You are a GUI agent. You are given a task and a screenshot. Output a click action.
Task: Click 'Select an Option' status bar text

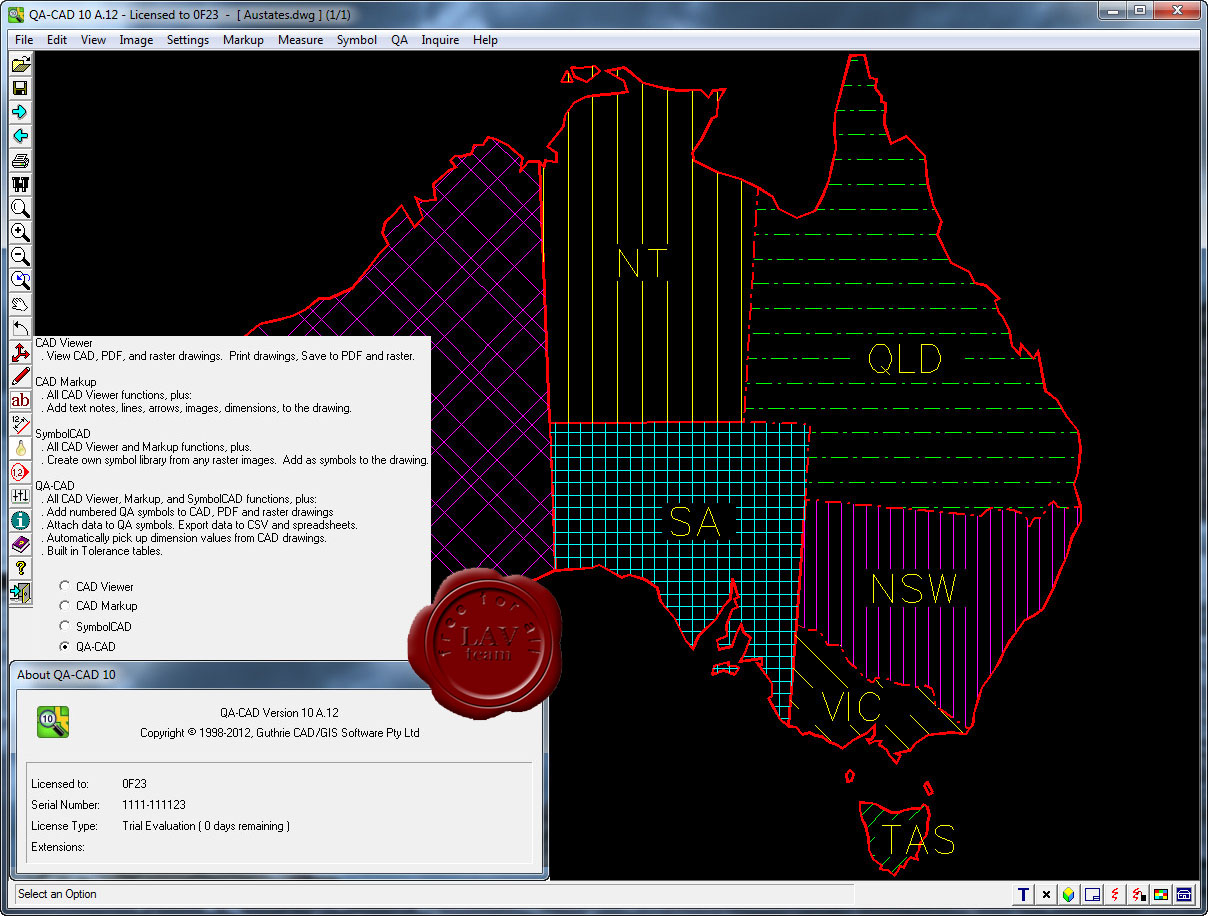pyautogui.click(x=58, y=894)
